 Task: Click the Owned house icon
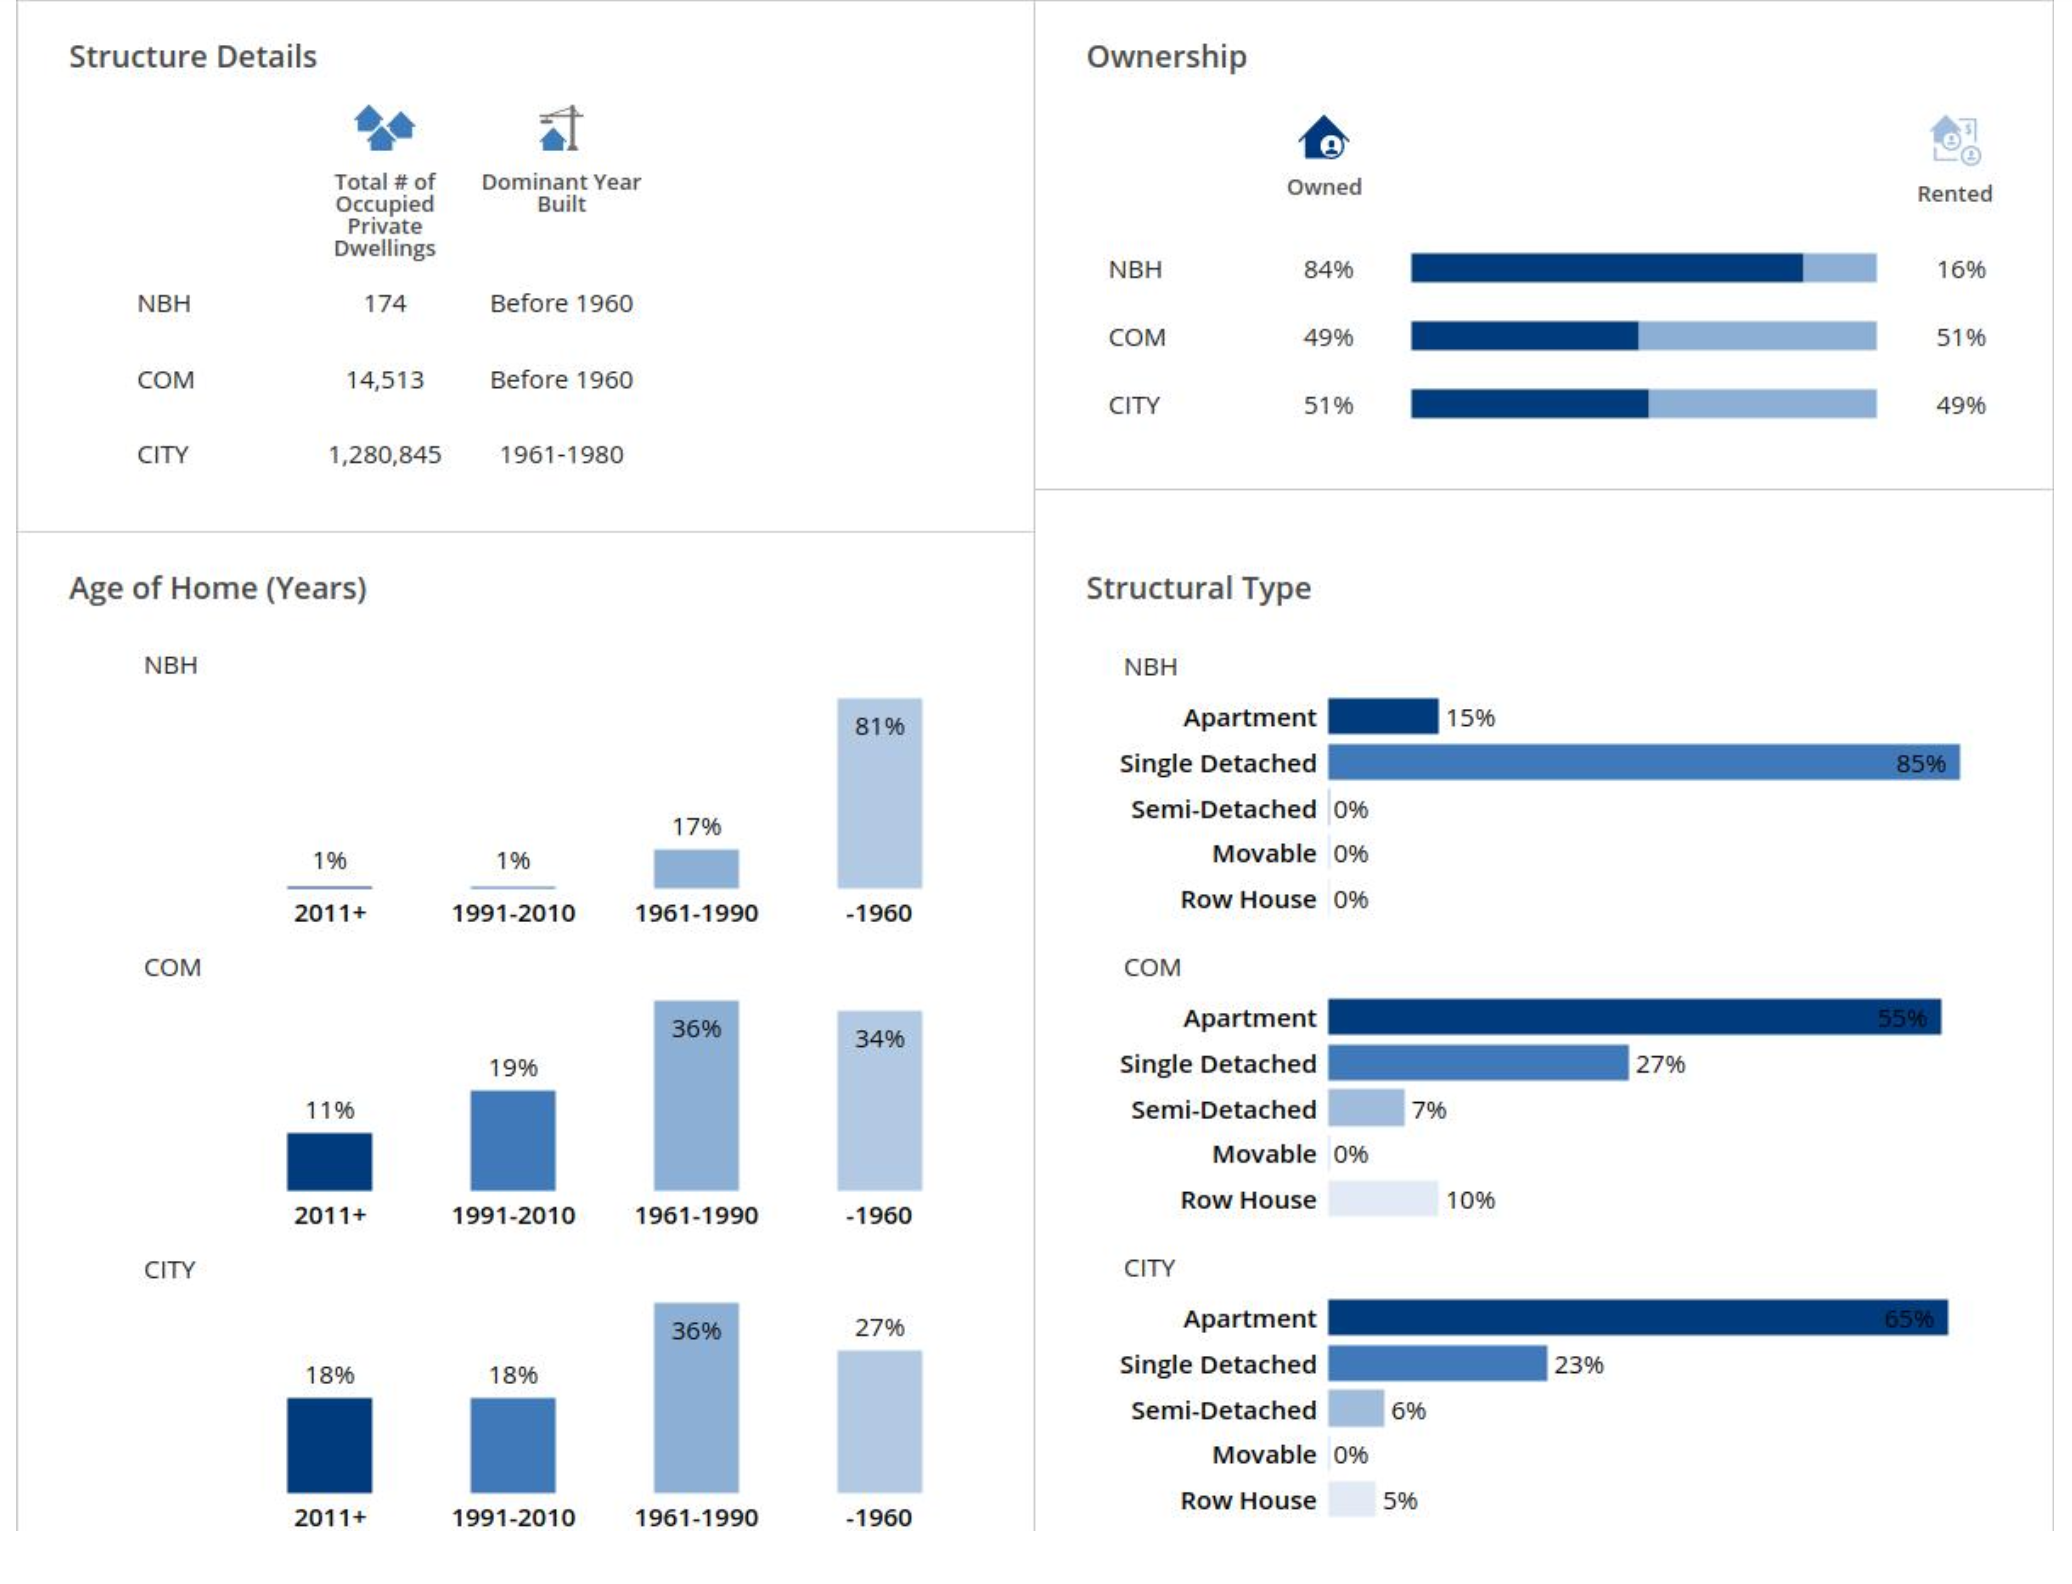pyautogui.click(x=1323, y=138)
